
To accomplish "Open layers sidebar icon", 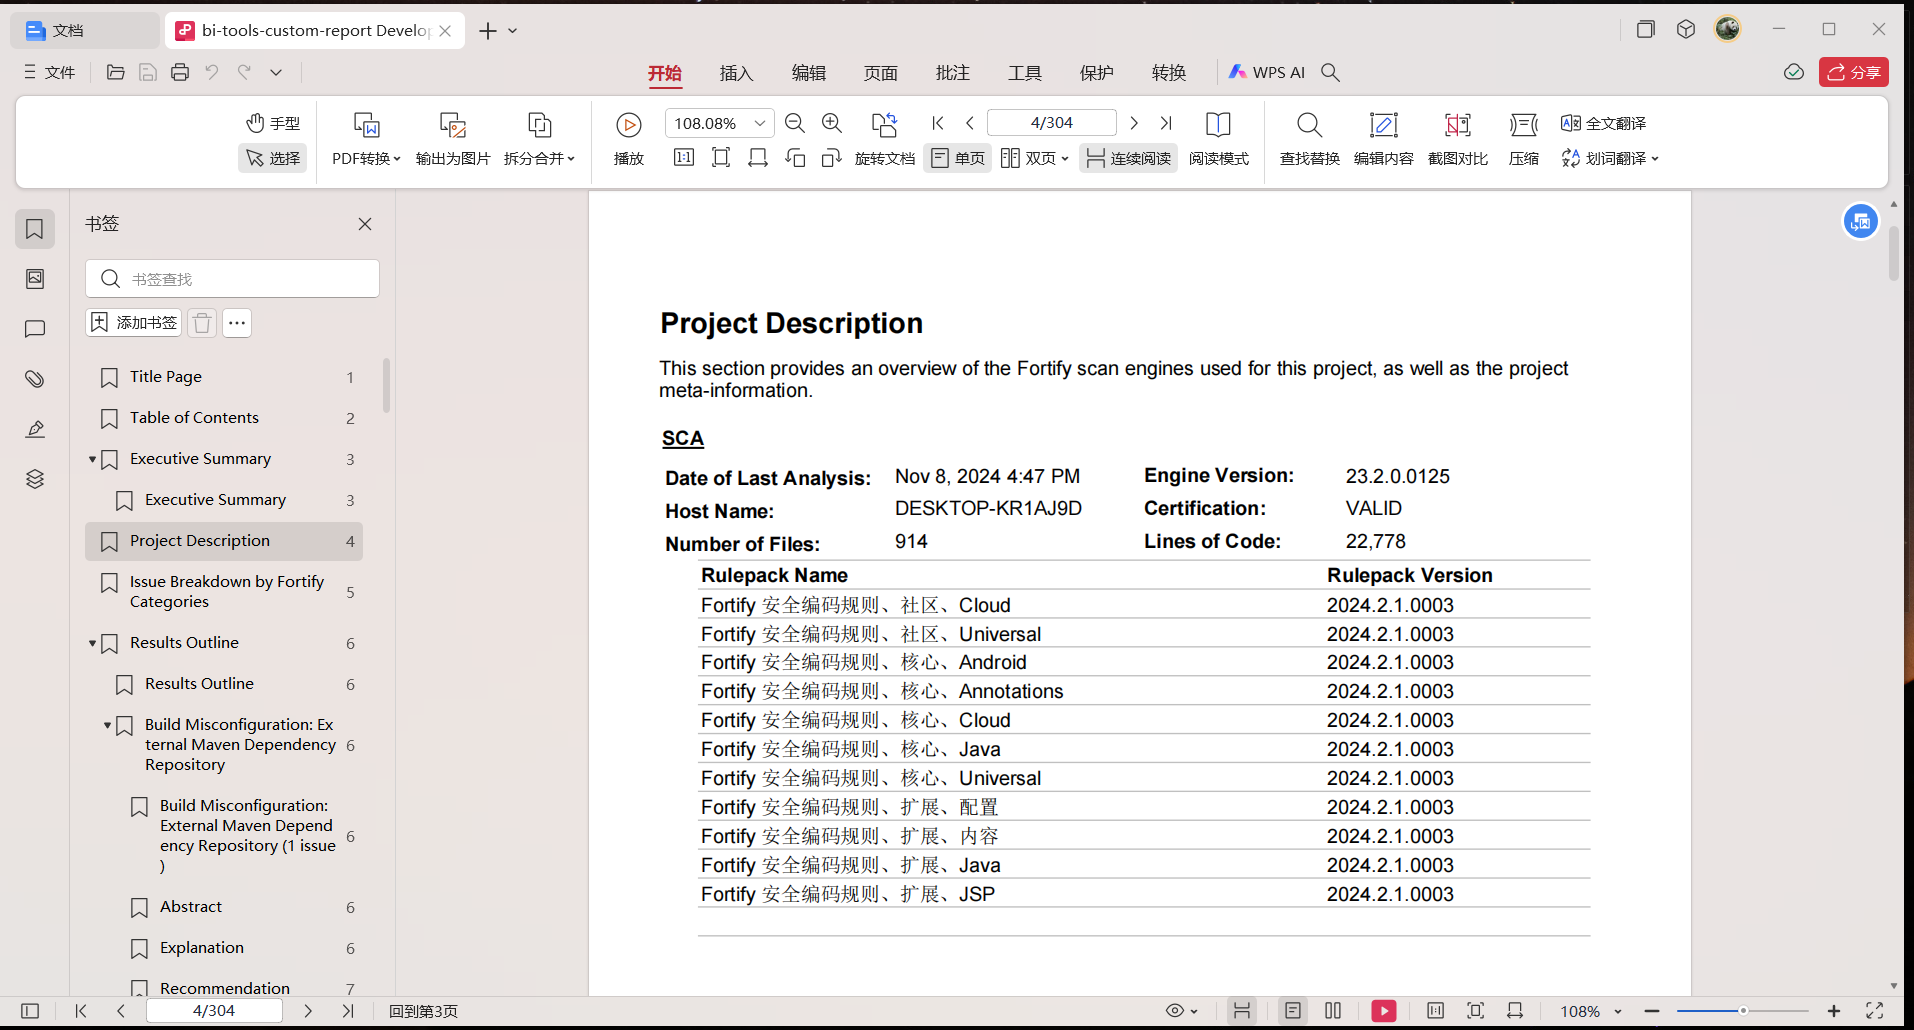I will point(35,479).
